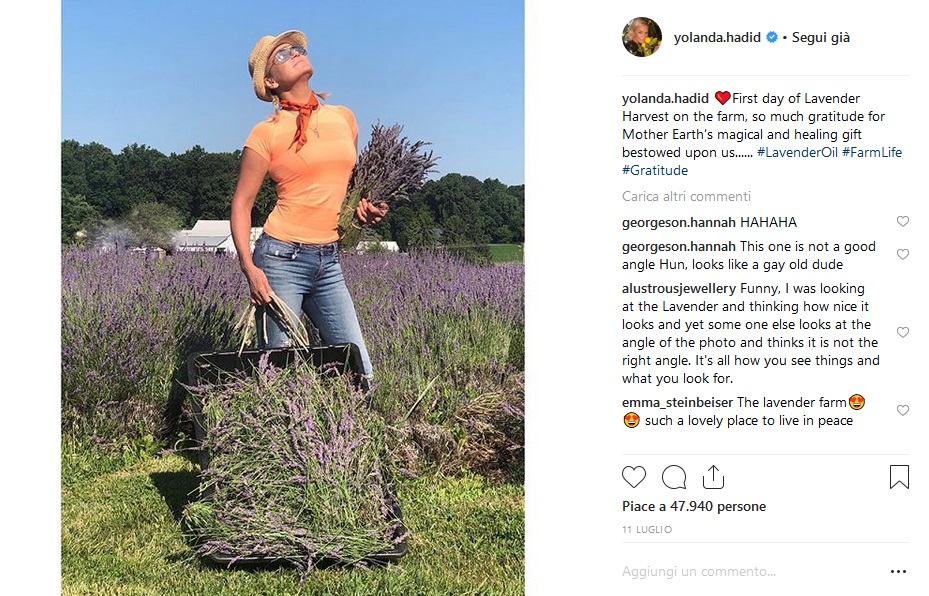Open the #FarmLife hashtag link

[x=872, y=152]
